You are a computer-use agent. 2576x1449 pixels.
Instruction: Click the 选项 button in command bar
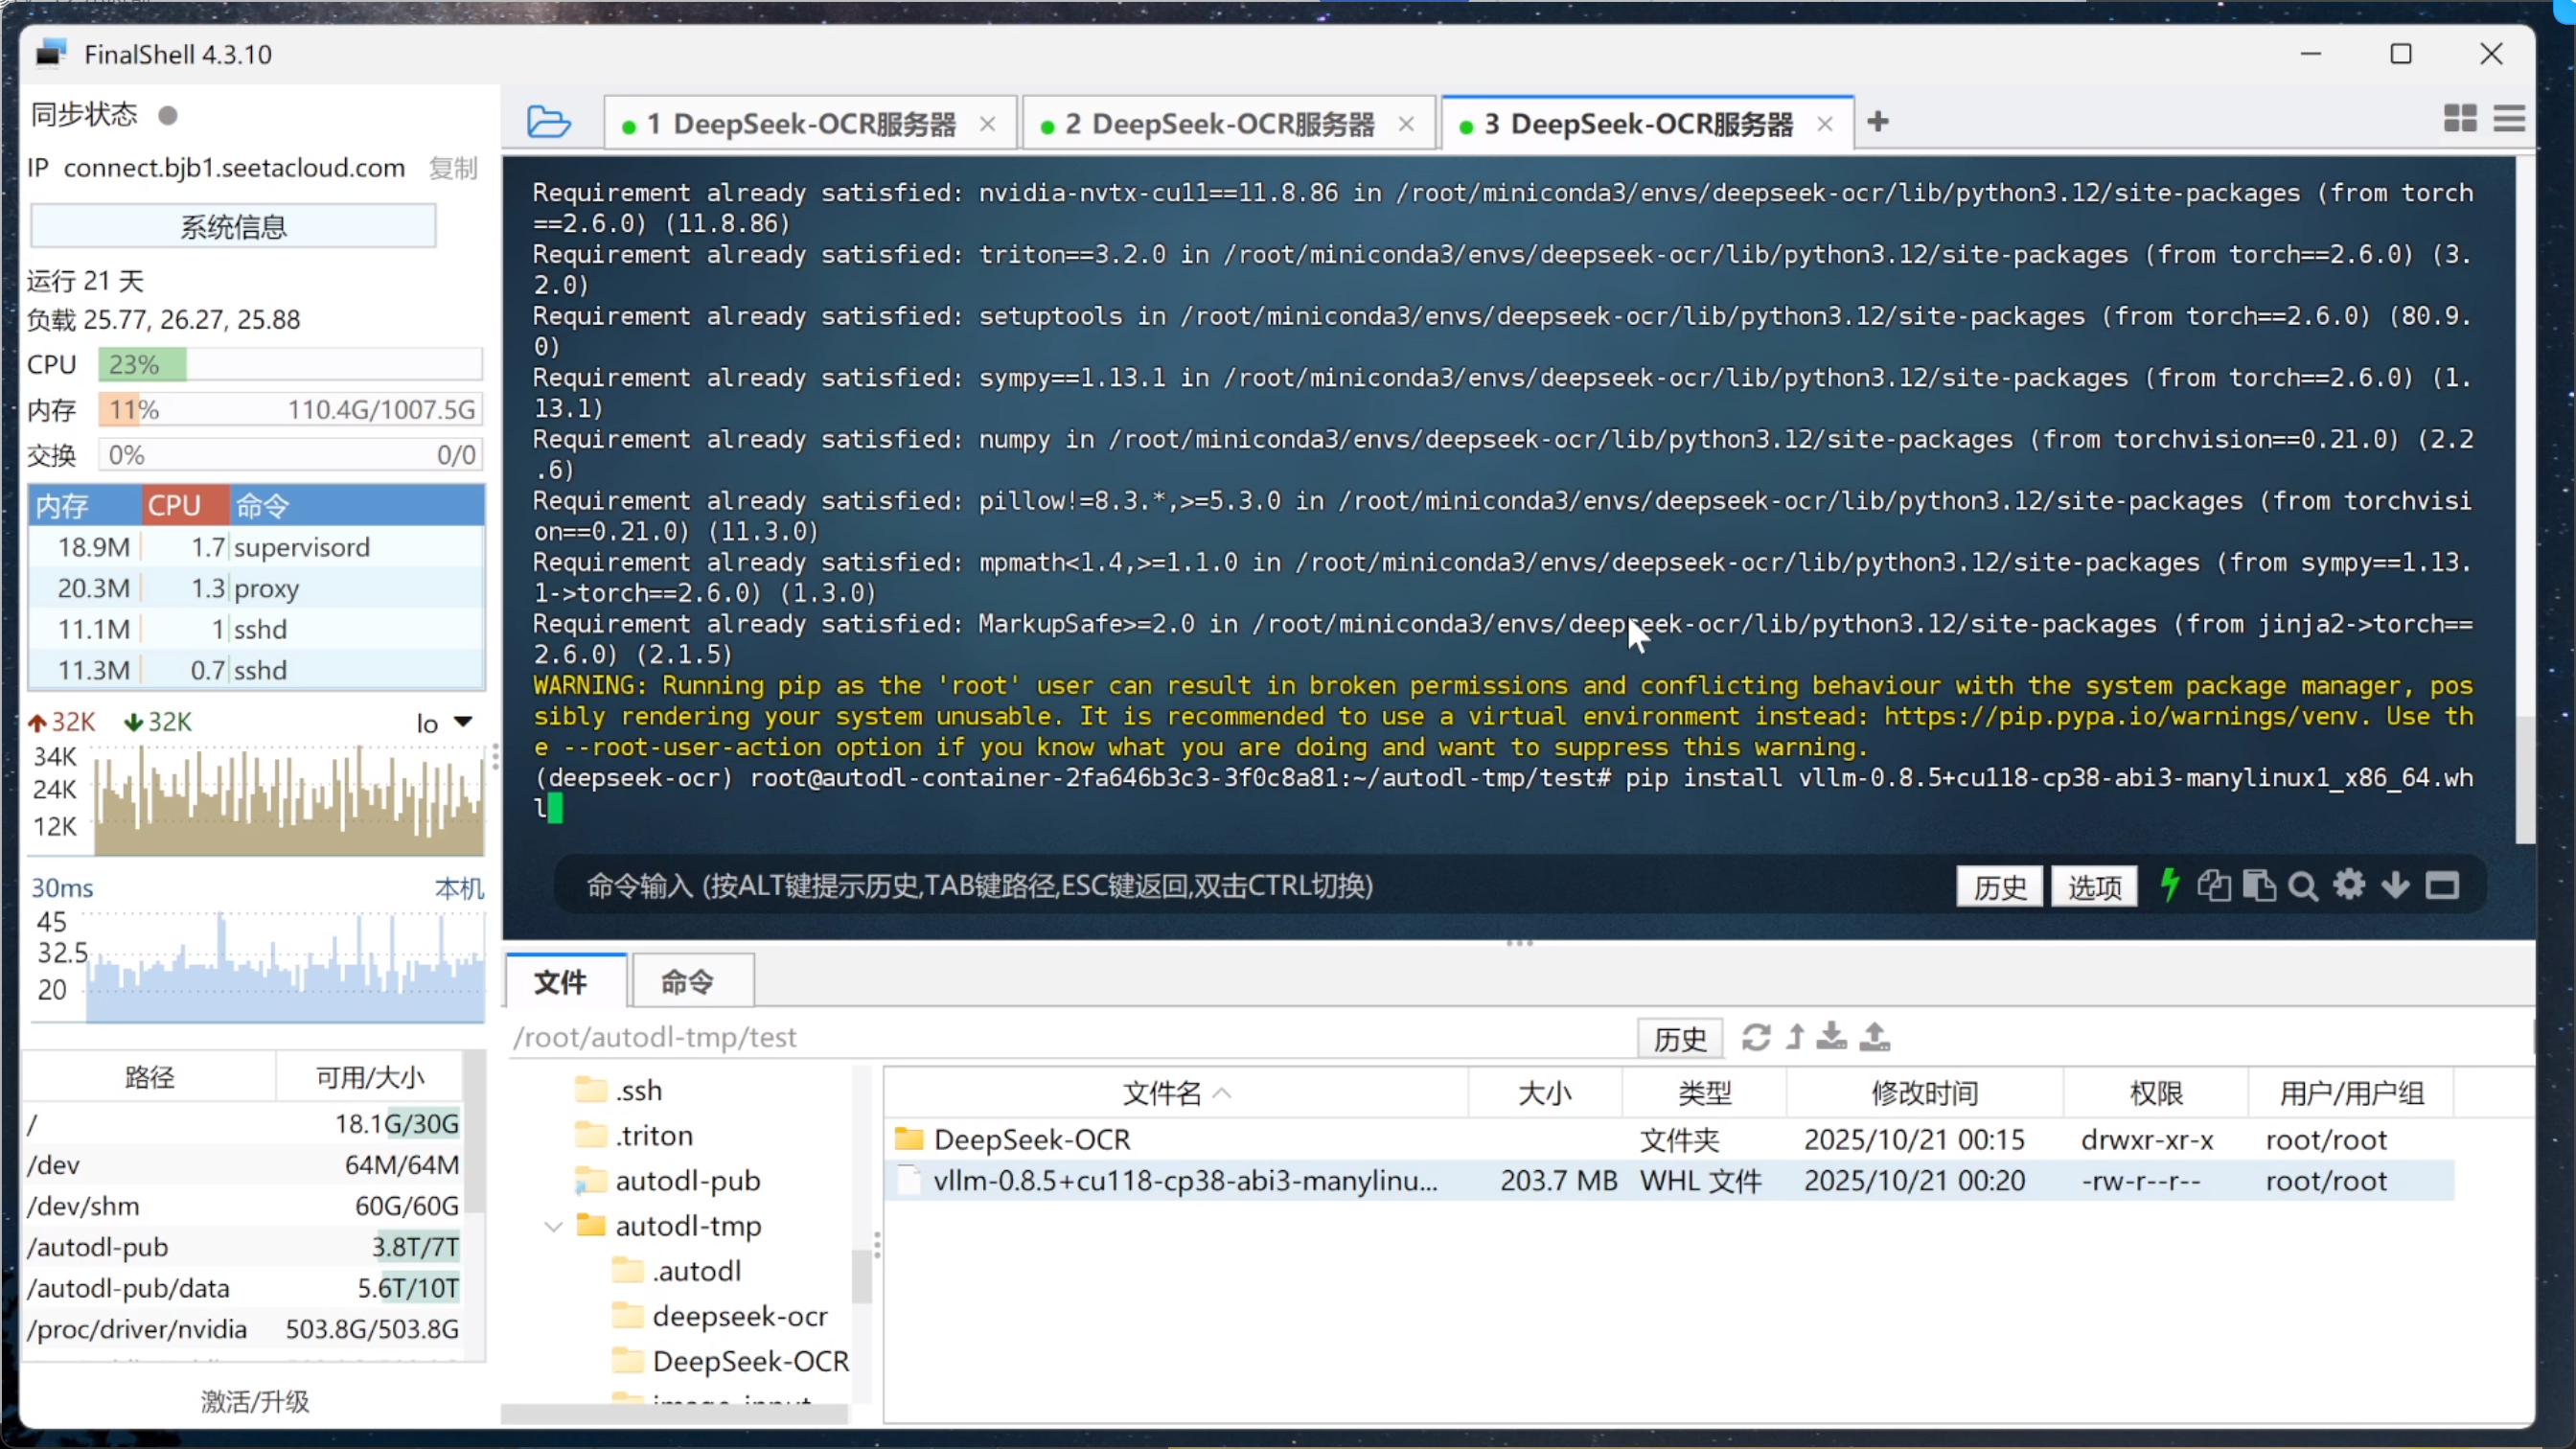[2094, 887]
